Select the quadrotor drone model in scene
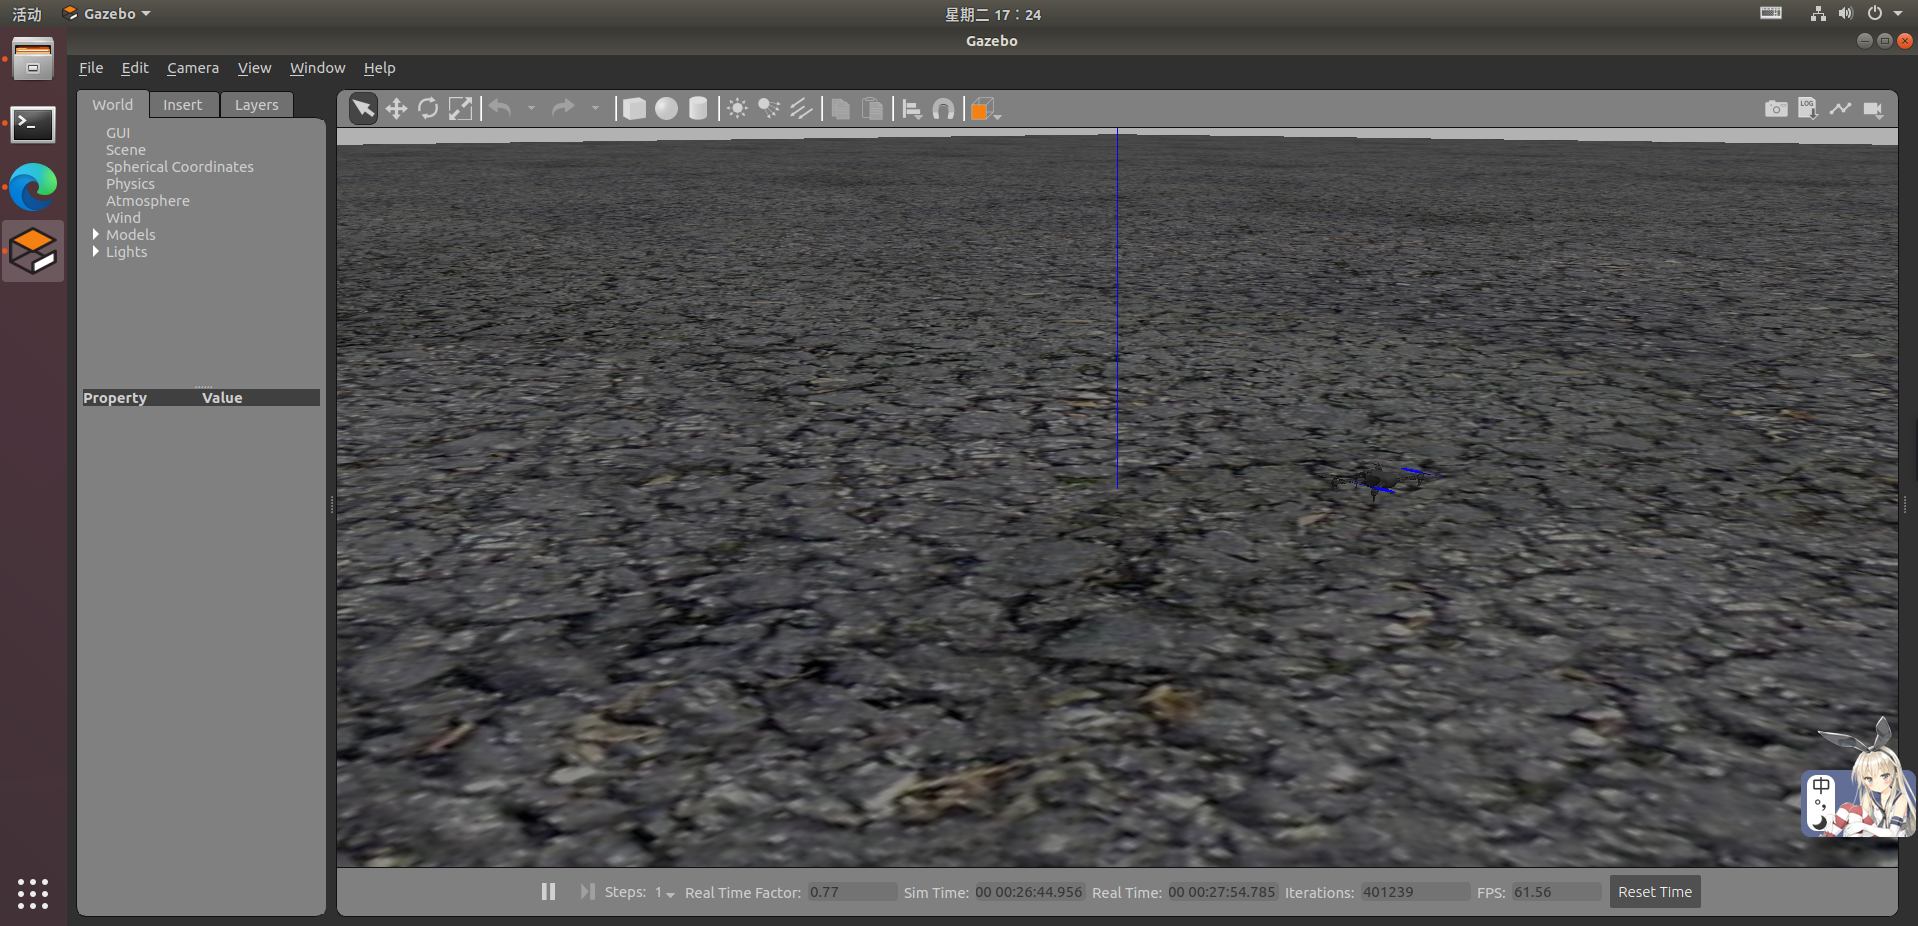 click(1384, 481)
